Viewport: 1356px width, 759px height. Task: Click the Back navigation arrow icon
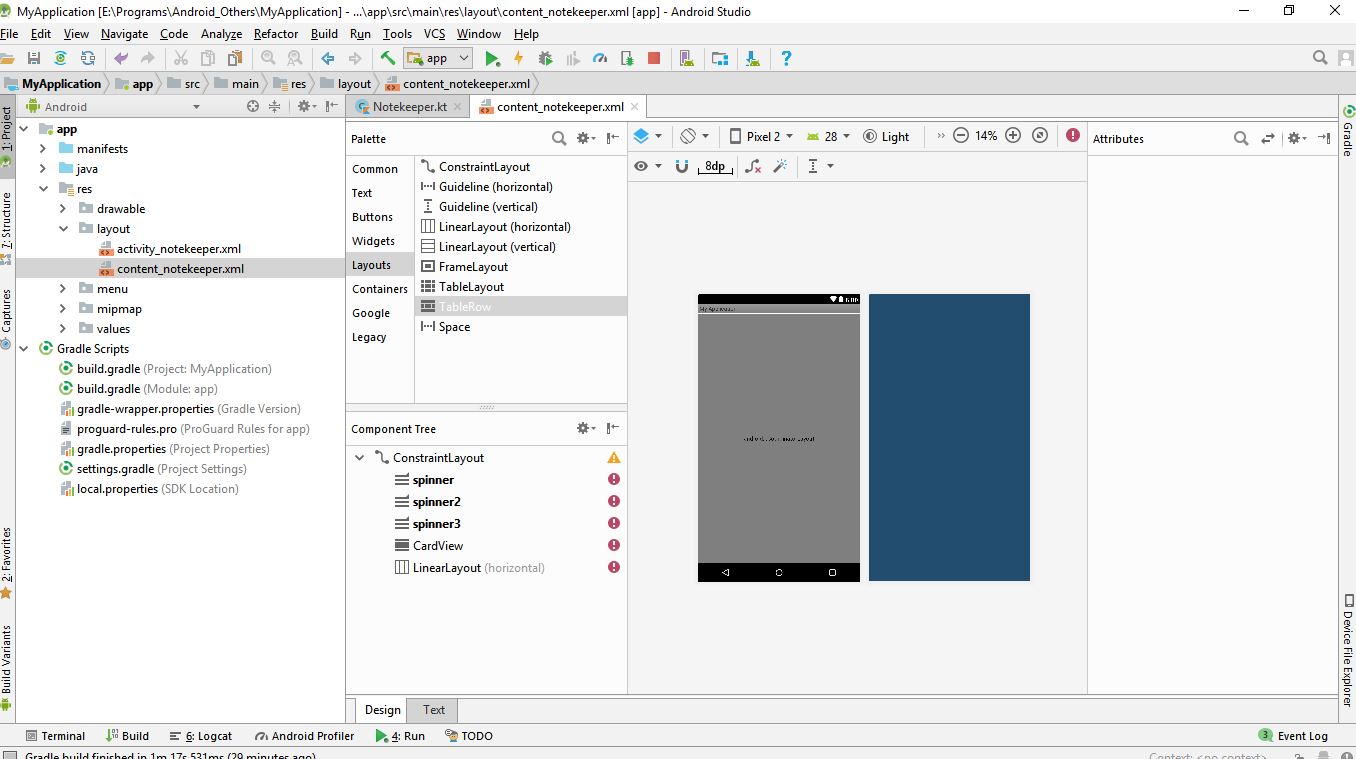pyautogui.click(x=327, y=58)
